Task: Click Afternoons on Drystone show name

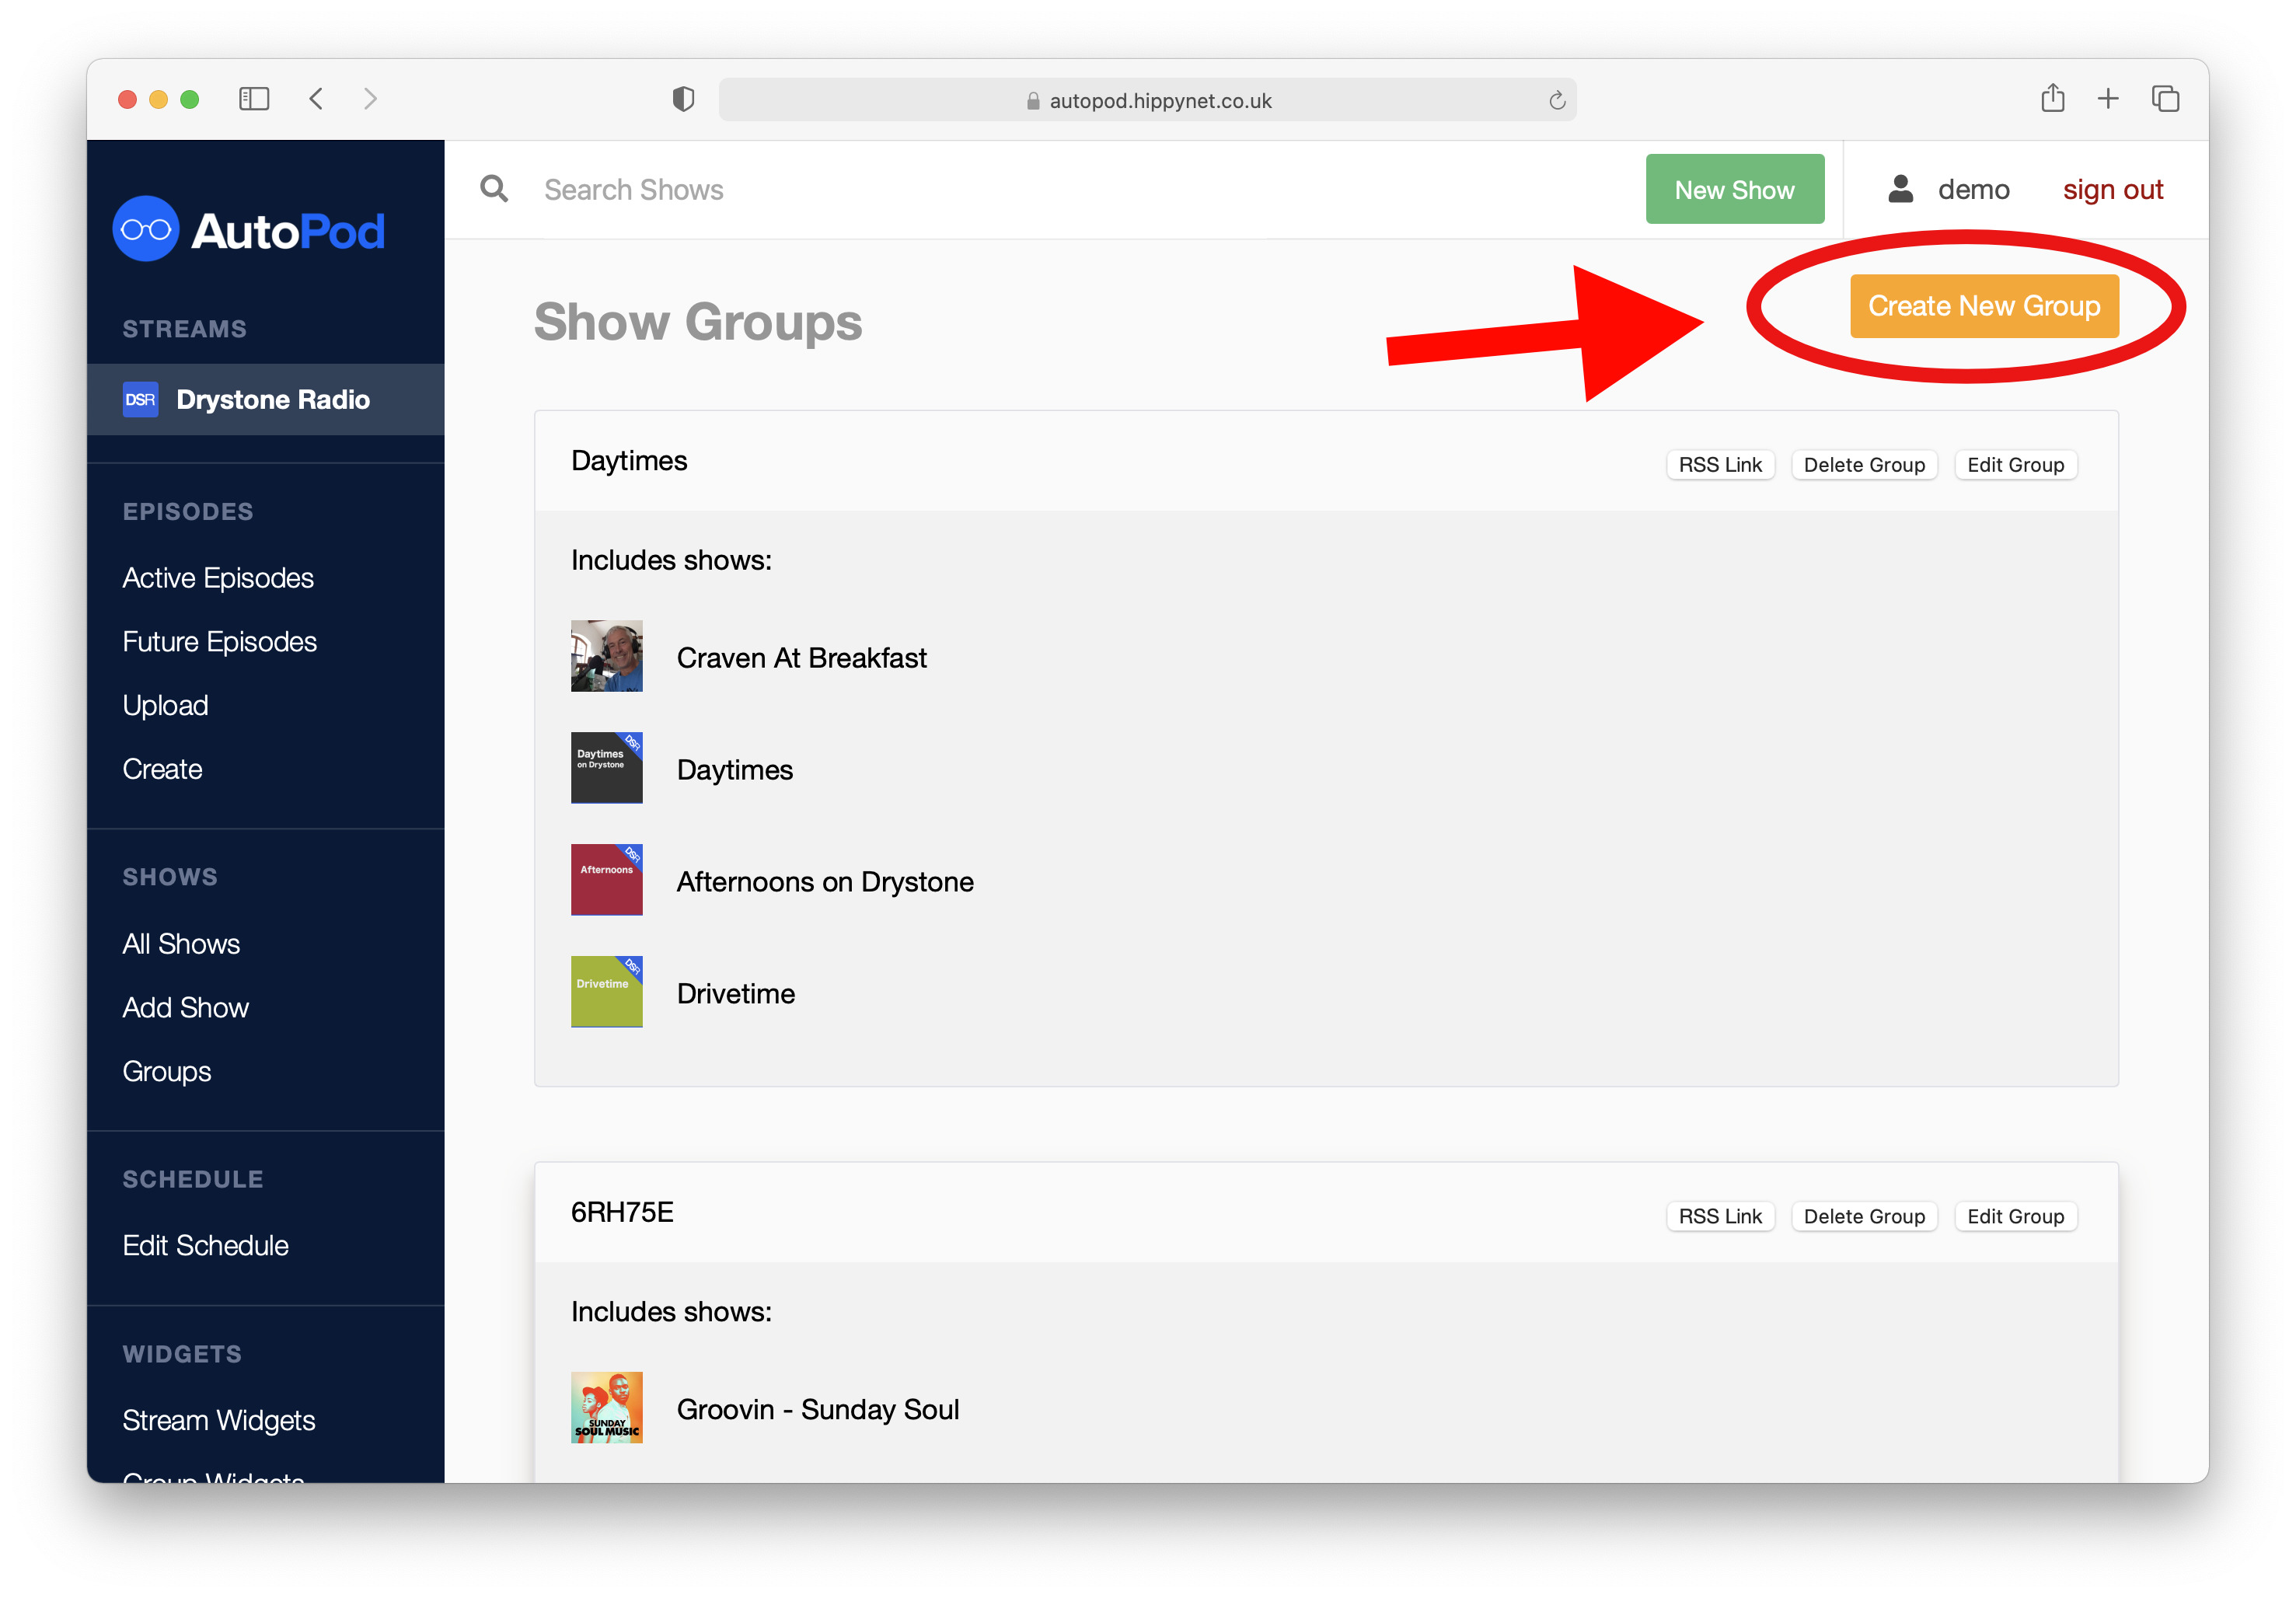Action: point(825,882)
